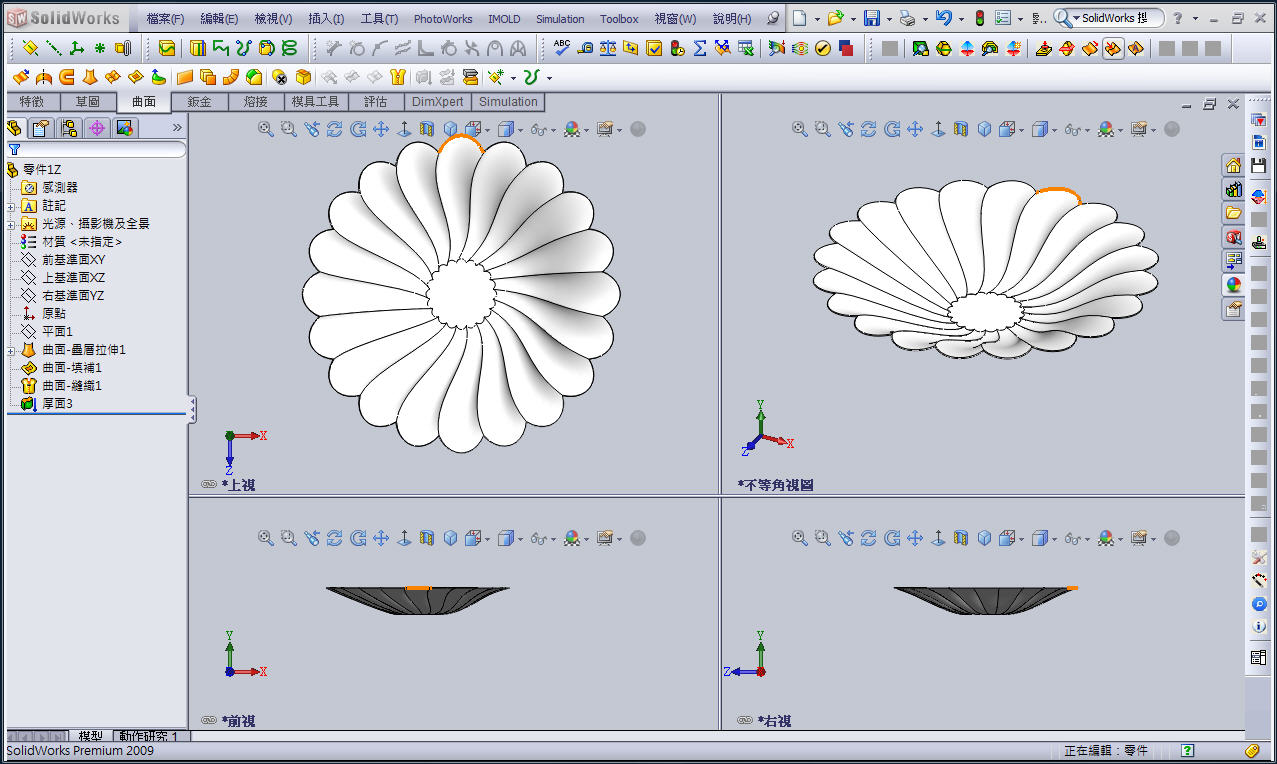
Task: Click the Open folder icon
Action: click(x=835, y=18)
